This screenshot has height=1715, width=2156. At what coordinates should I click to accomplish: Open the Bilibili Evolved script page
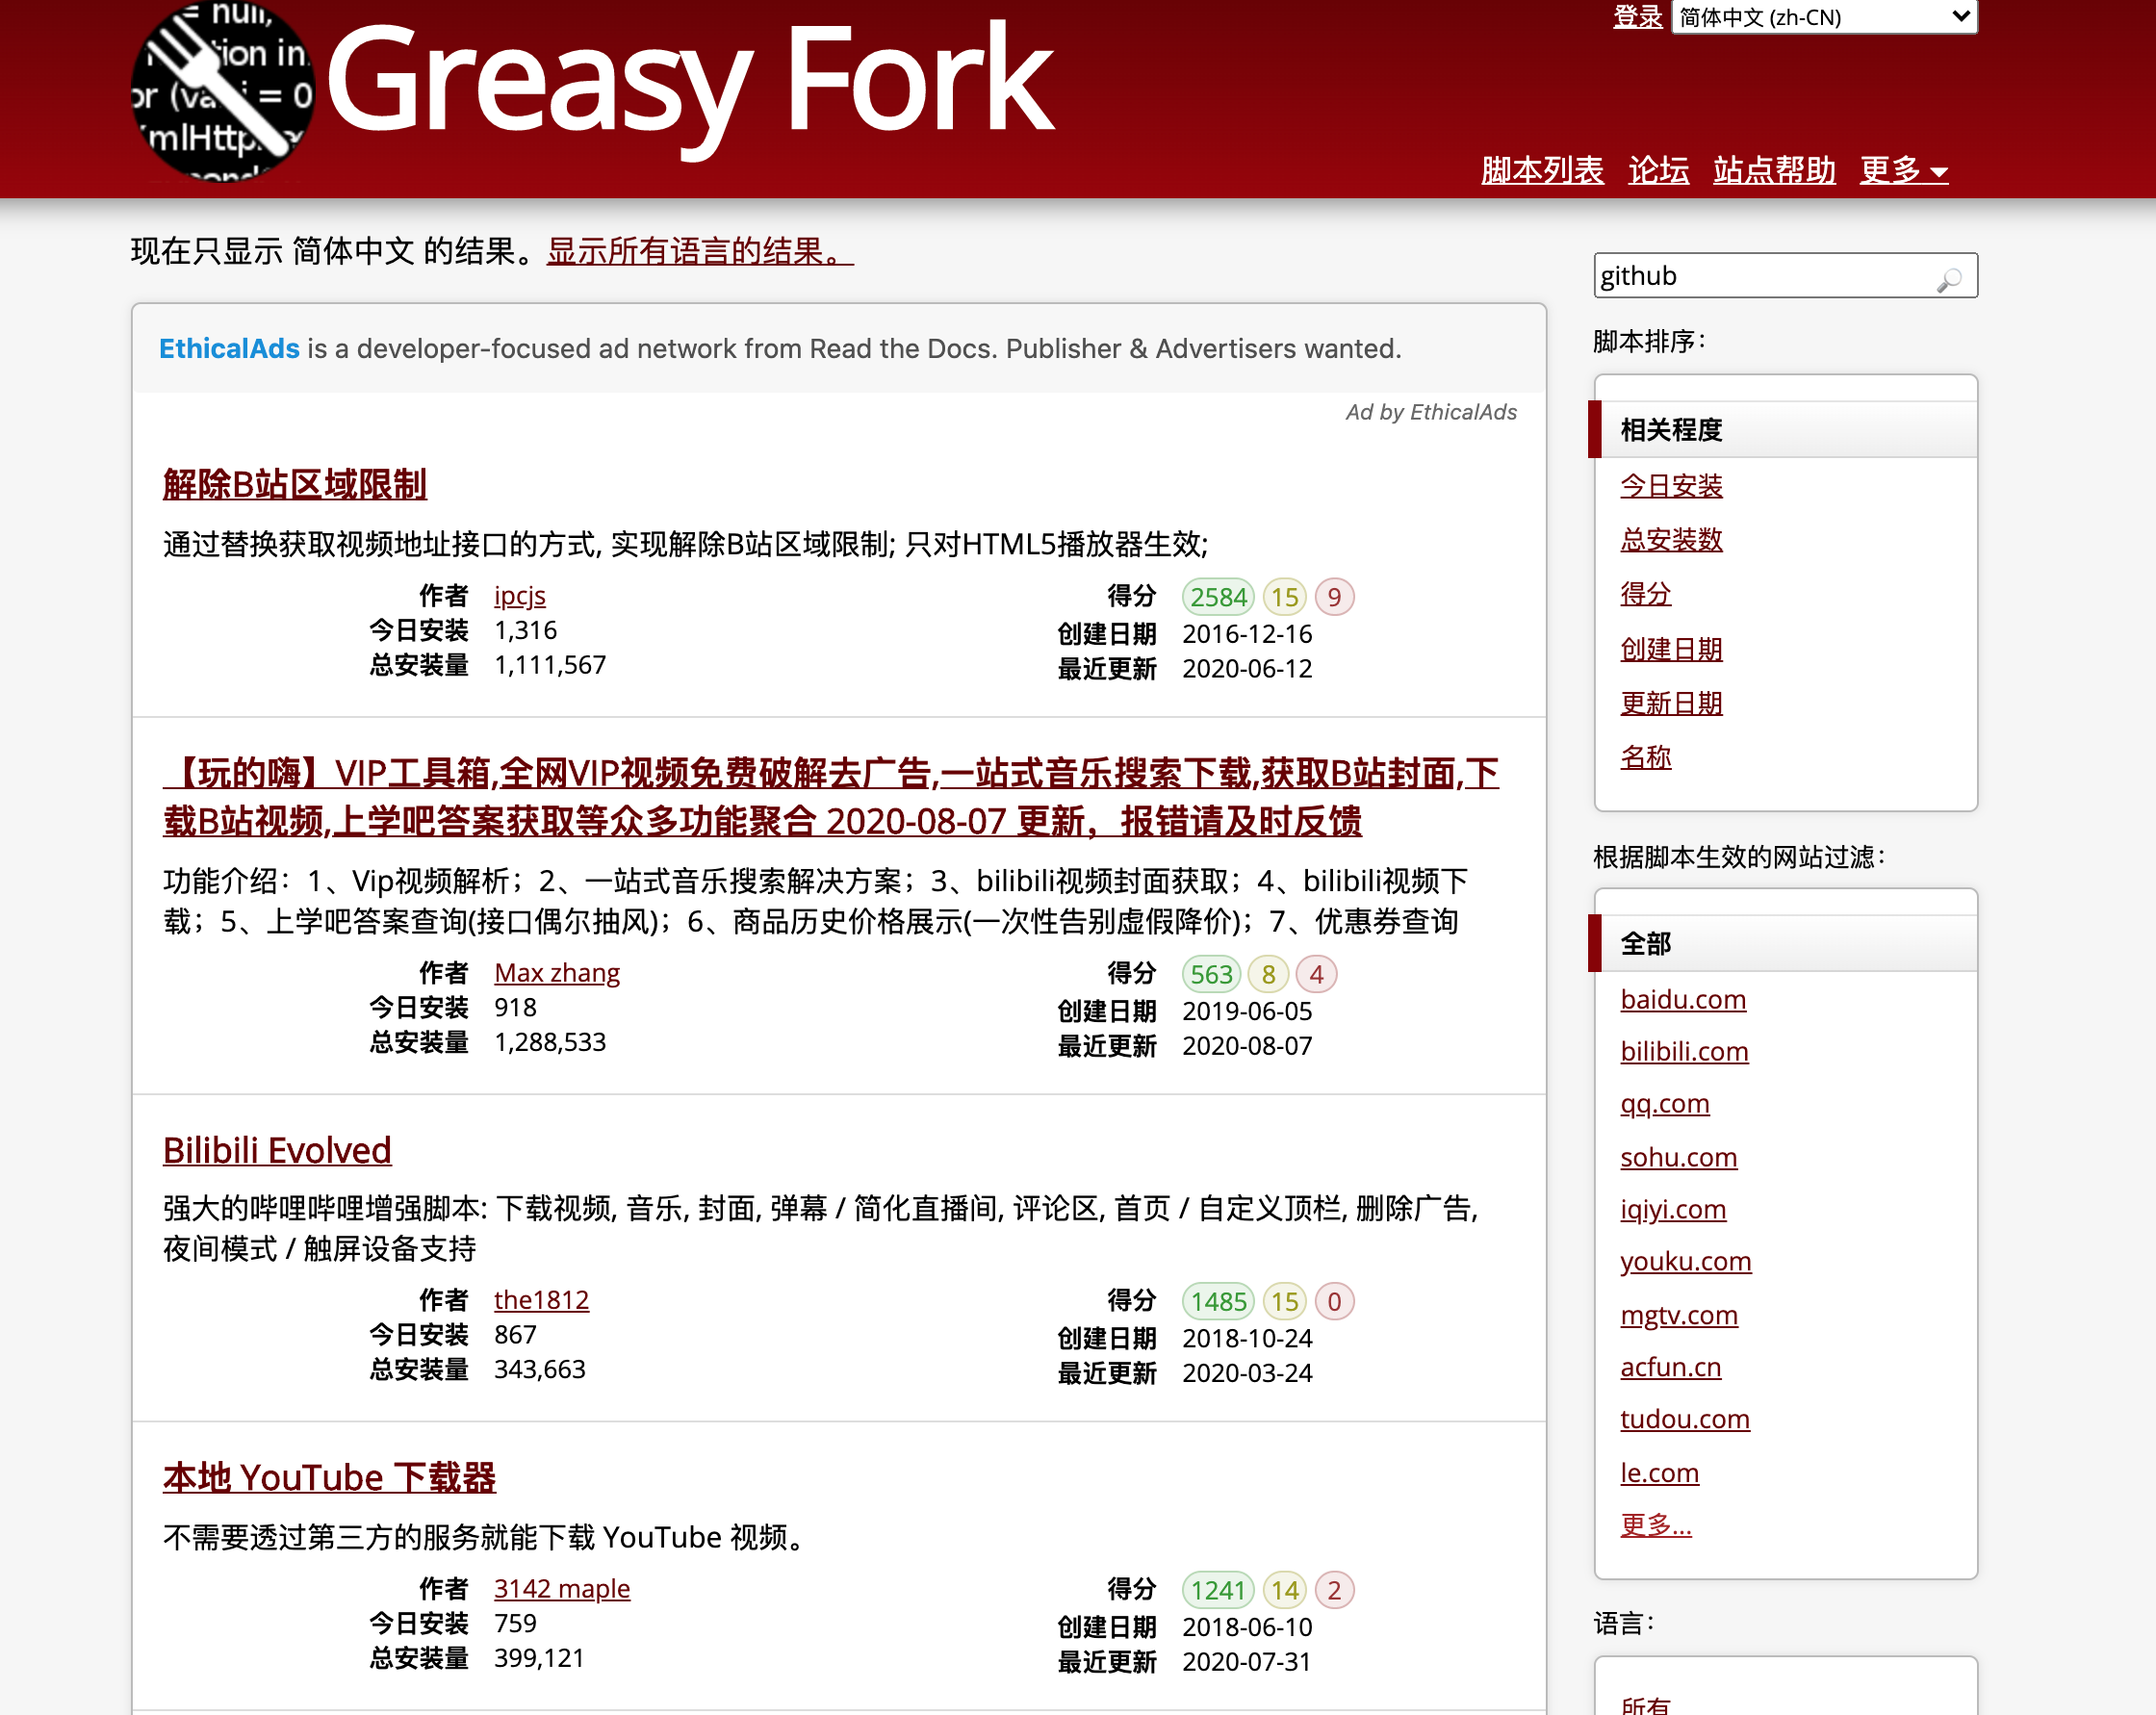tap(277, 1150)
